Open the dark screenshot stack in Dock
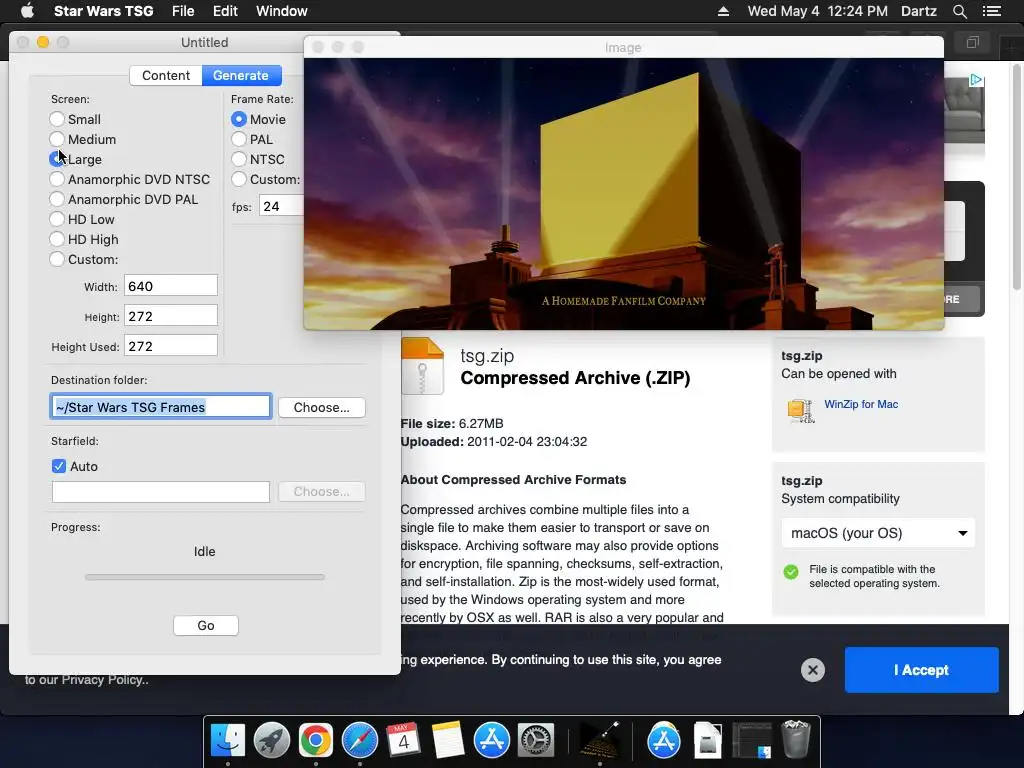 click(752, 741)
